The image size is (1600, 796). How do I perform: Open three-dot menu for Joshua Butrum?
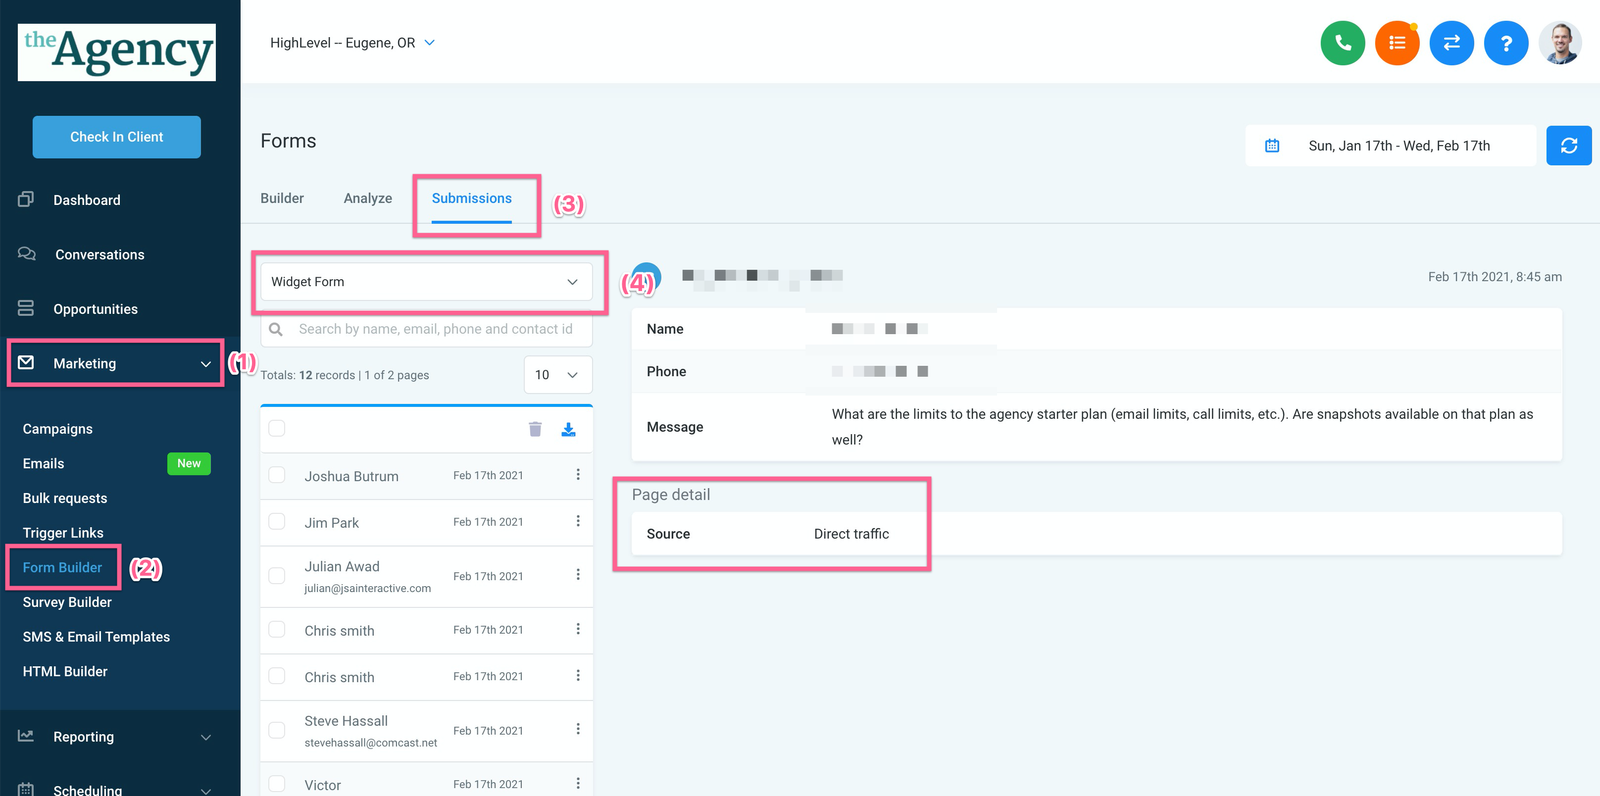(578, 475)
